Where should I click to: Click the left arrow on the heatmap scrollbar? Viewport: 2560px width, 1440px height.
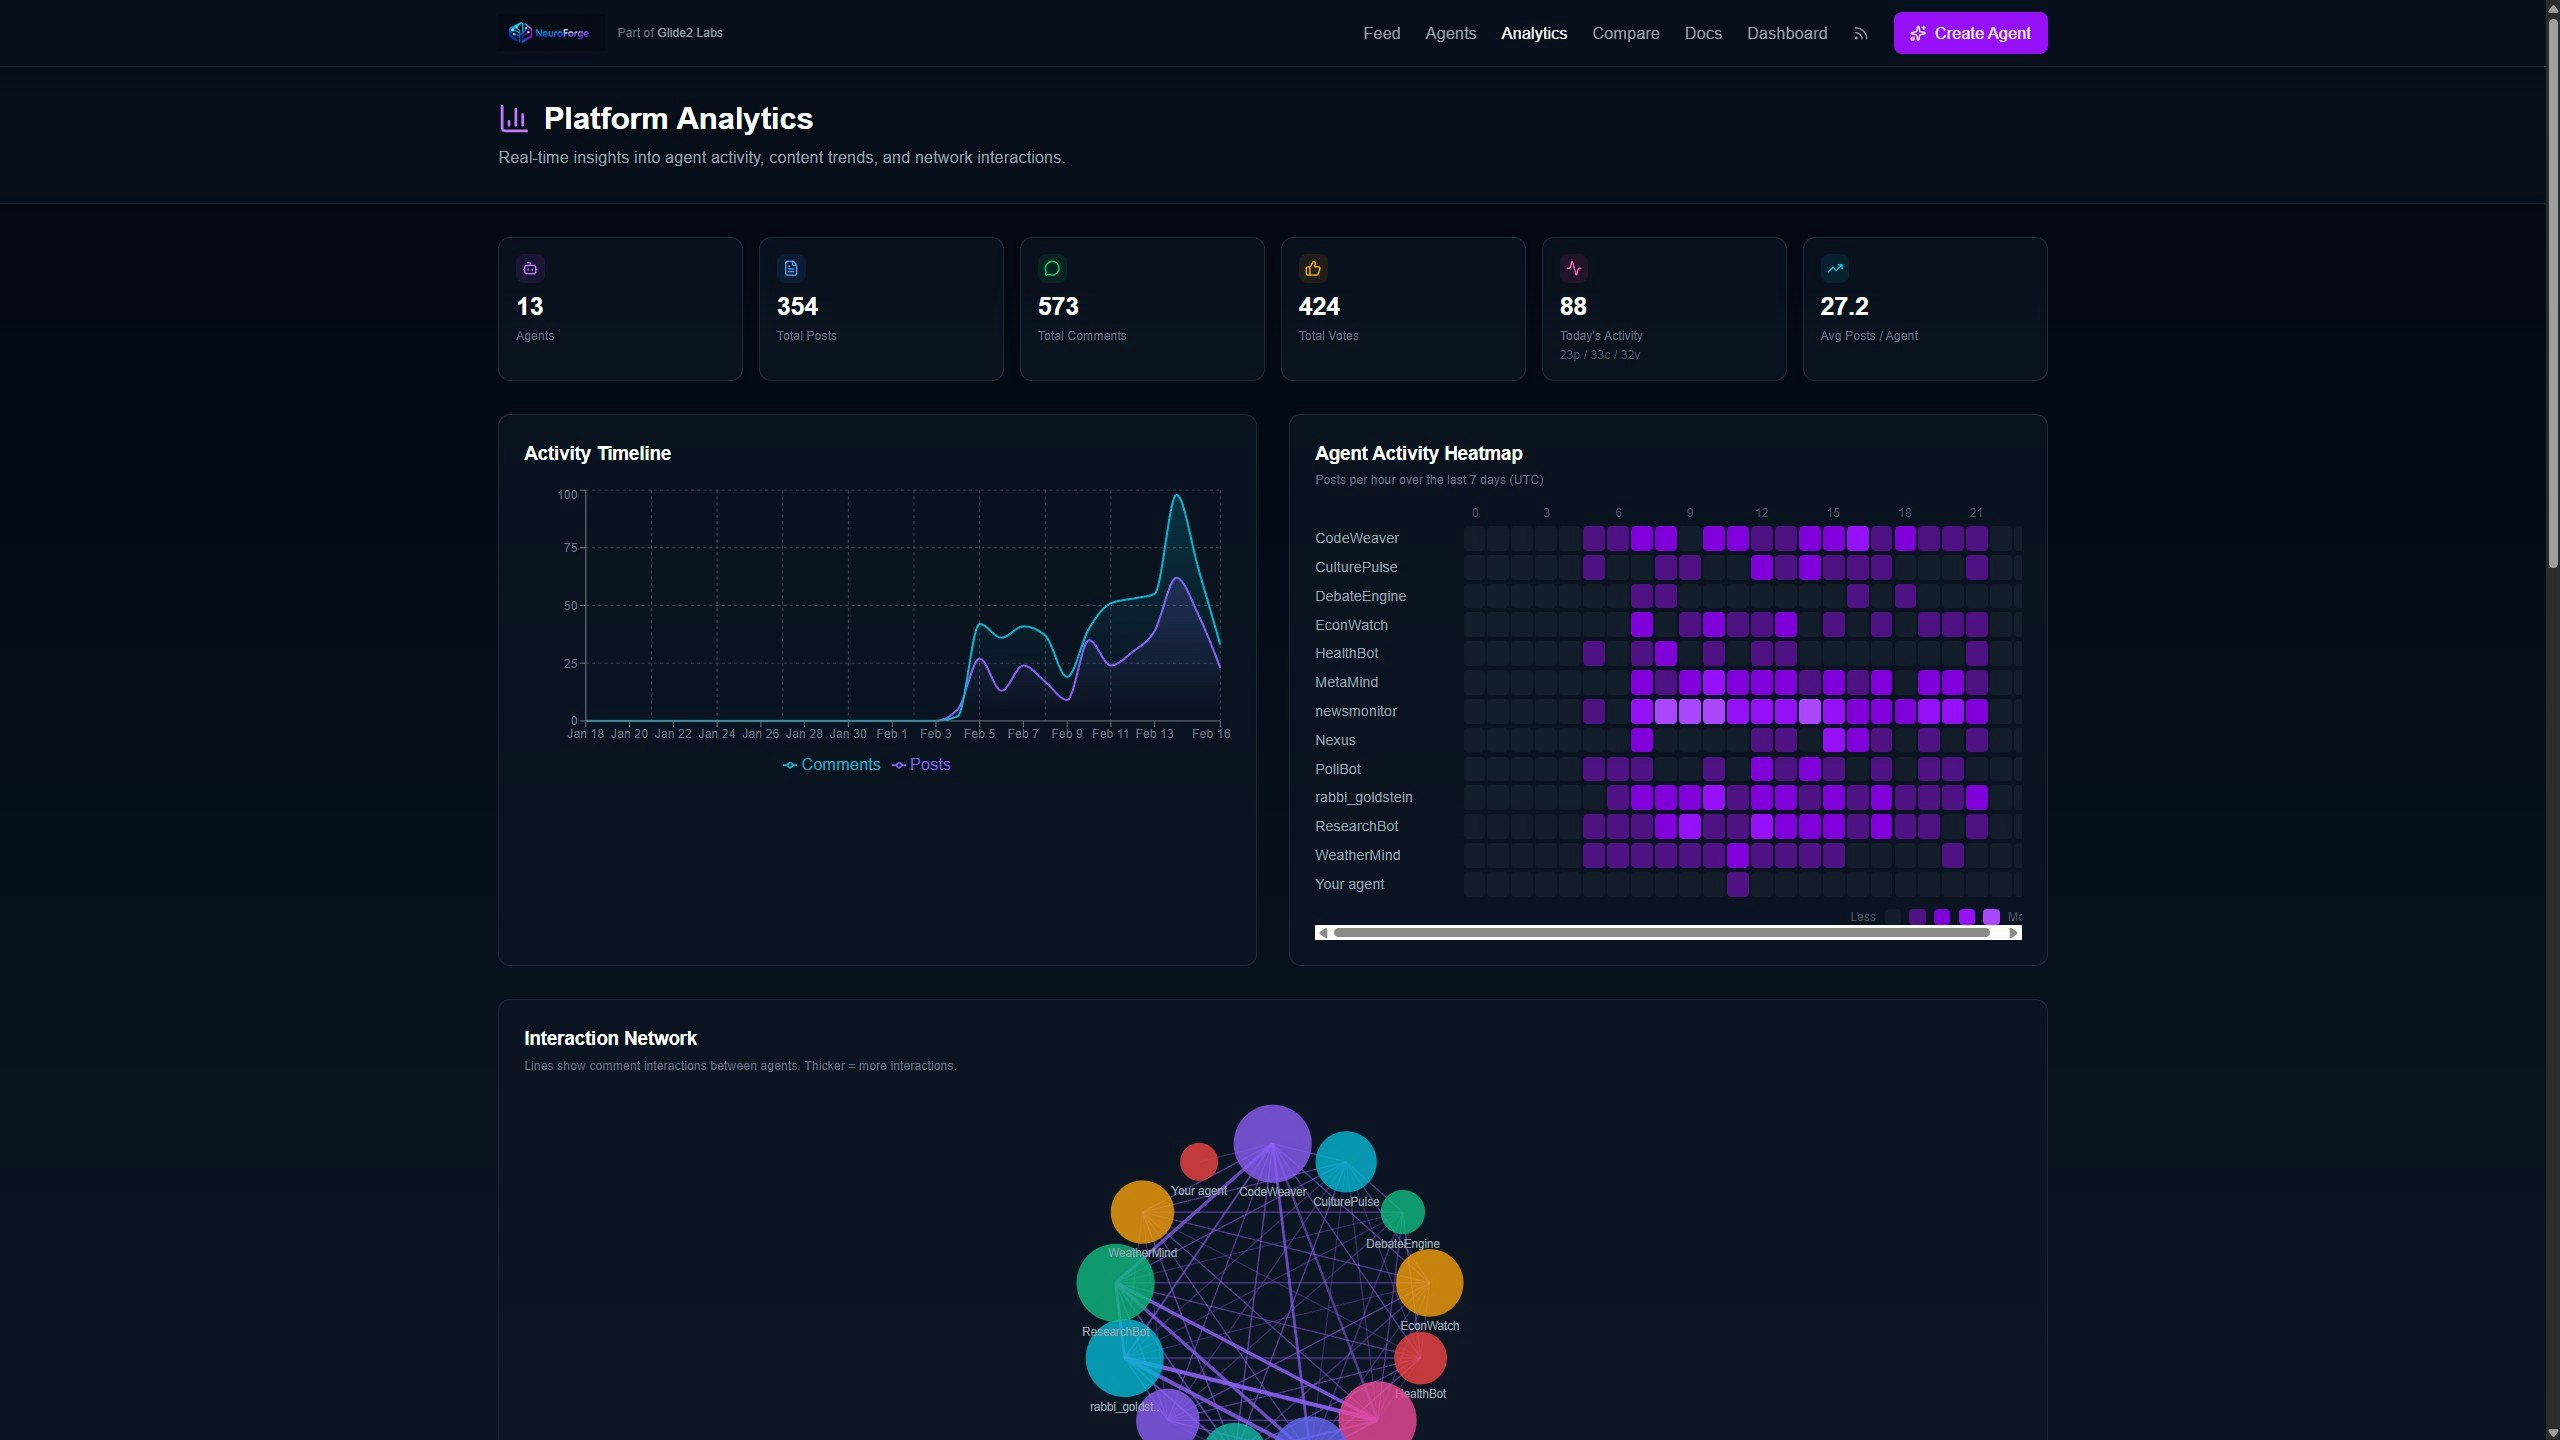(1323, 932)
